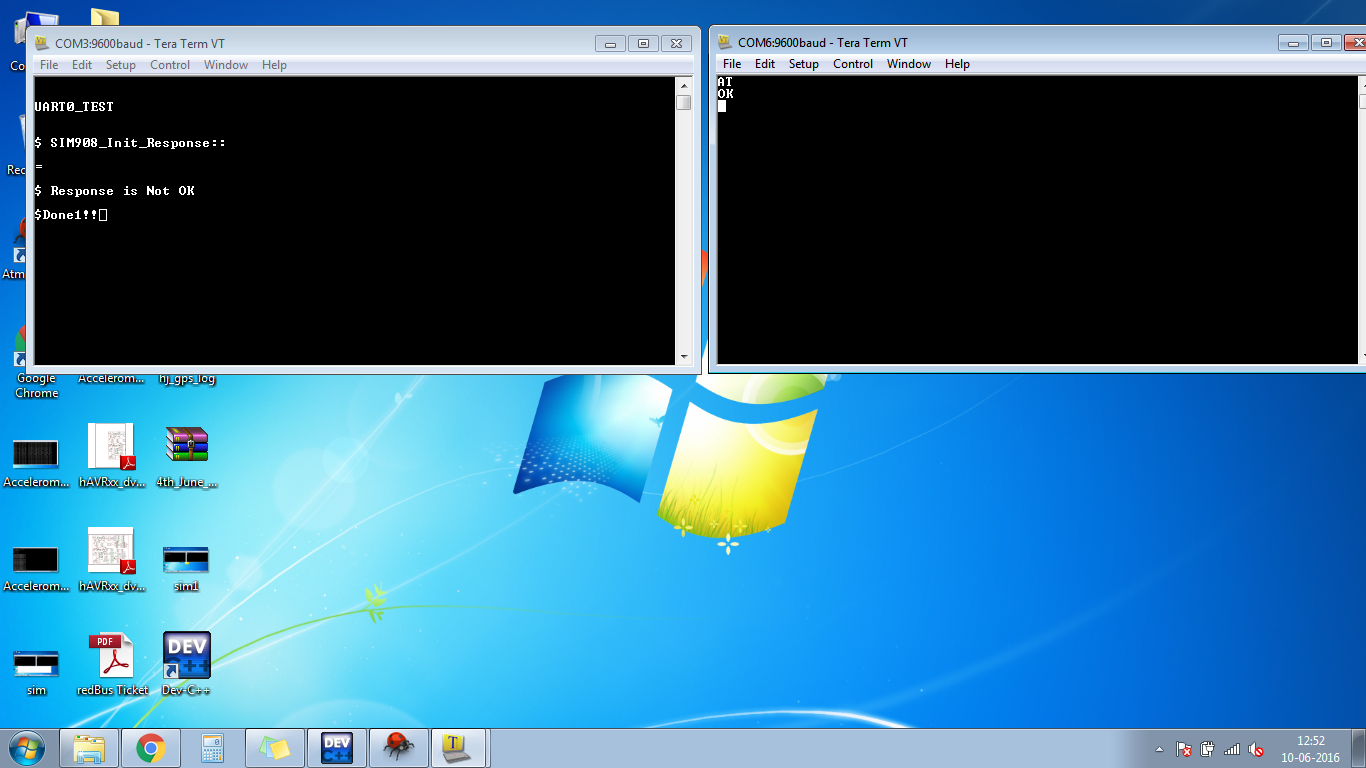Screen dimensions: 1366x768
Task: Open Setup menu in COM3 Tera Term window
Action: (x=121, y=65)
